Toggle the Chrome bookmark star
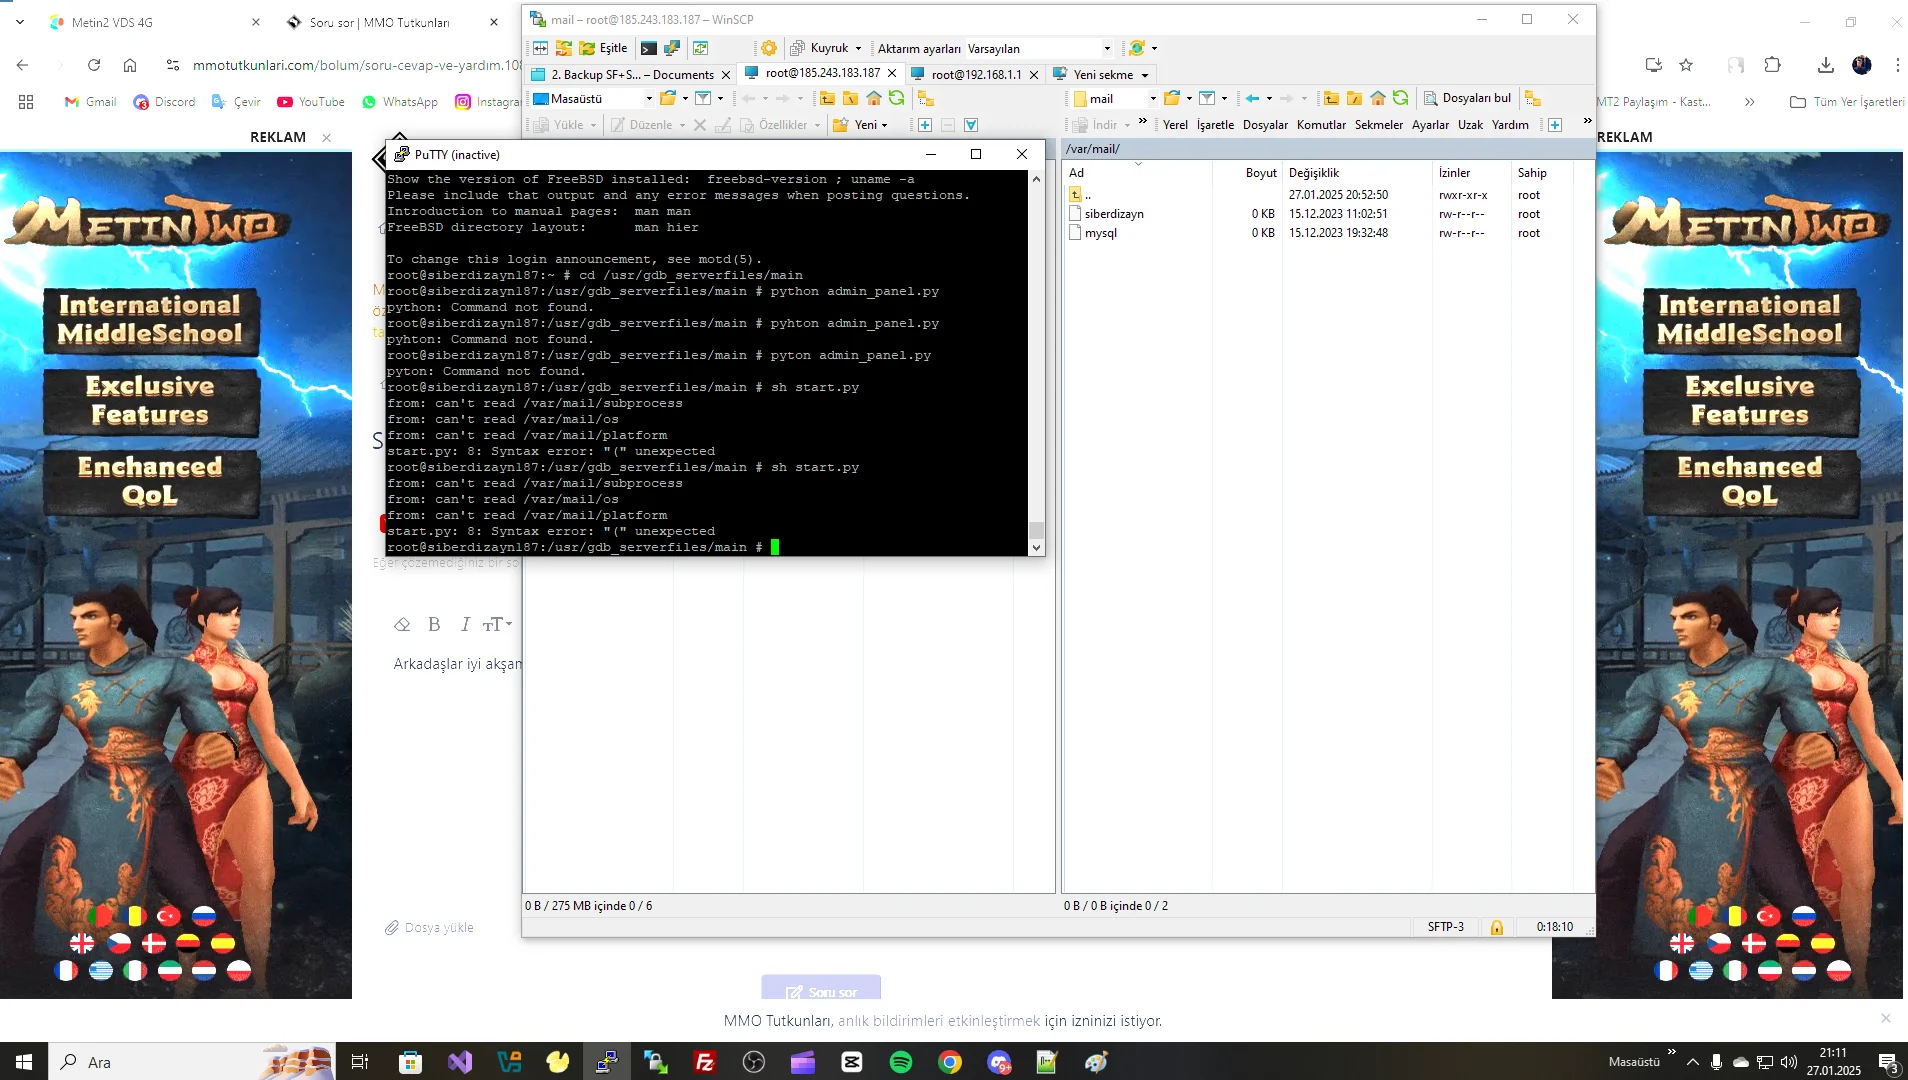The height and width of the screenshot is (1080, 1908). click(x=1688, y=65)
